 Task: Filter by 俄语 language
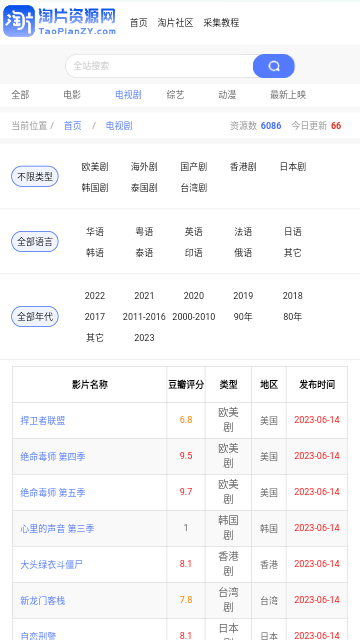(x=243, y=253)
